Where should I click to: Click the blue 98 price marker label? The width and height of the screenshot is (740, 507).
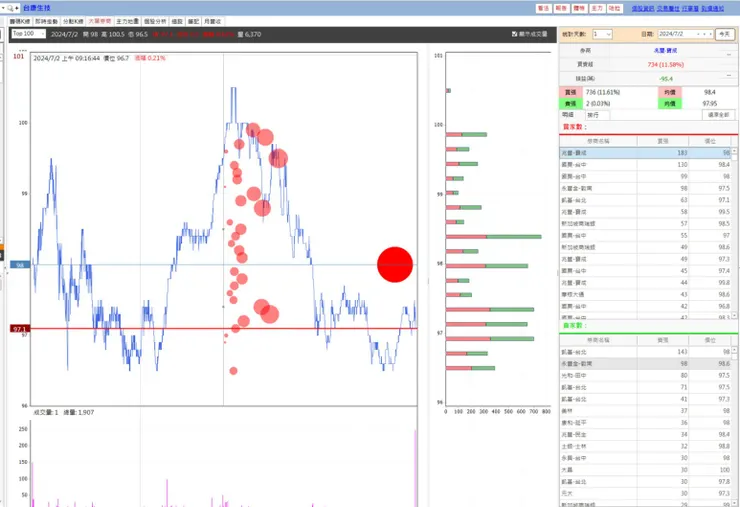pos(20,265)
